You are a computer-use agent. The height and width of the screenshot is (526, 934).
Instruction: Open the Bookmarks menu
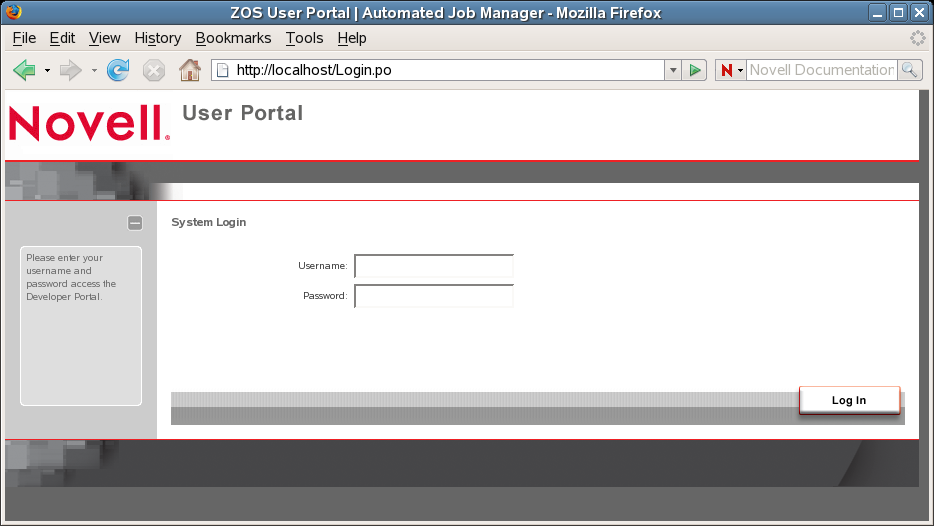pyautogui.click(x=234, y=38)
